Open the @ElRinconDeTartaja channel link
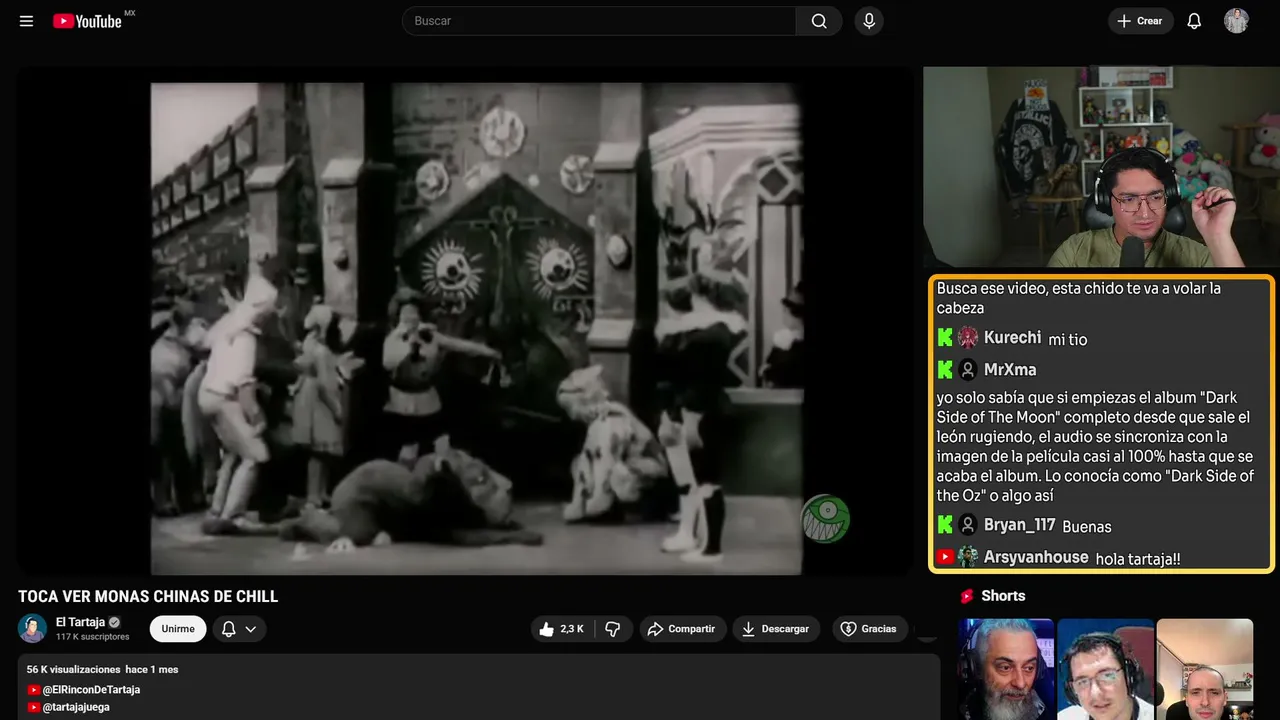1280x720 pixels. pos(91,690)
